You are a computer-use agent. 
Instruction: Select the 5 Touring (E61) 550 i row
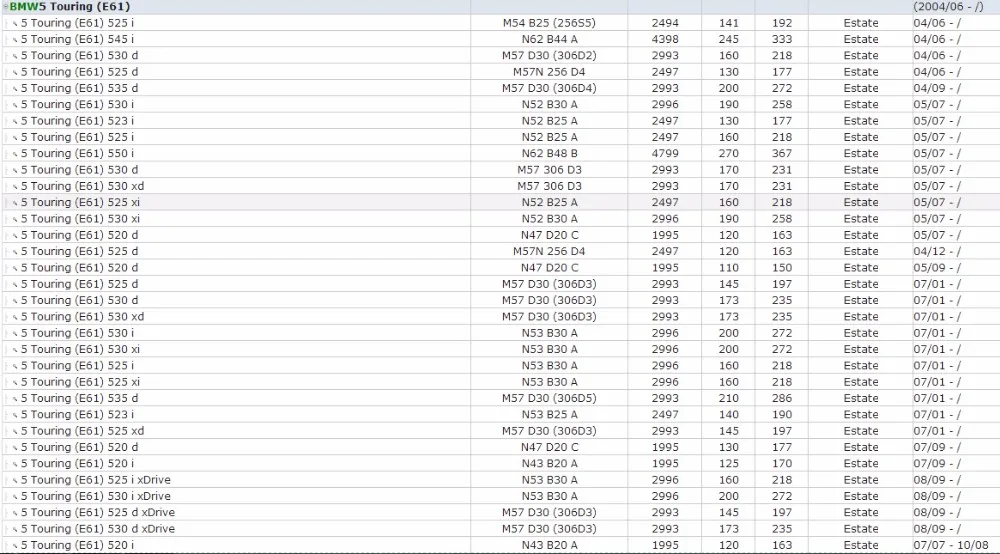click(500, 153)
